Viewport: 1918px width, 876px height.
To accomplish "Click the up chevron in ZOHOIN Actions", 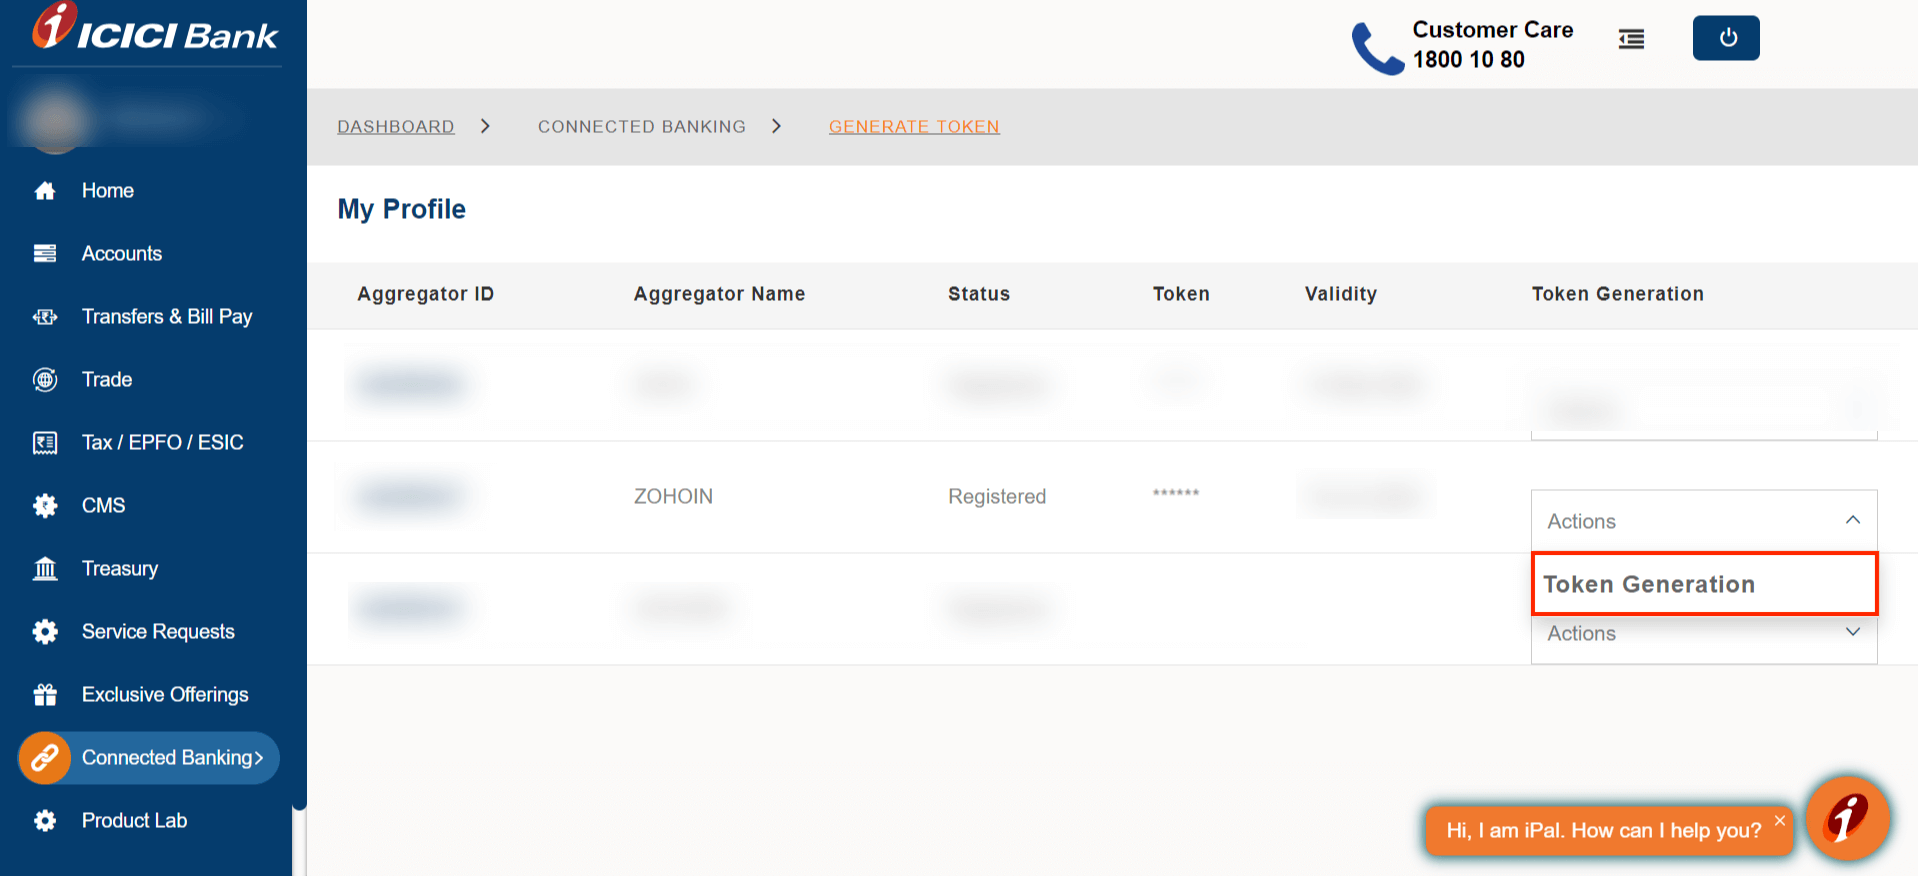I will tap(1853, 520).
